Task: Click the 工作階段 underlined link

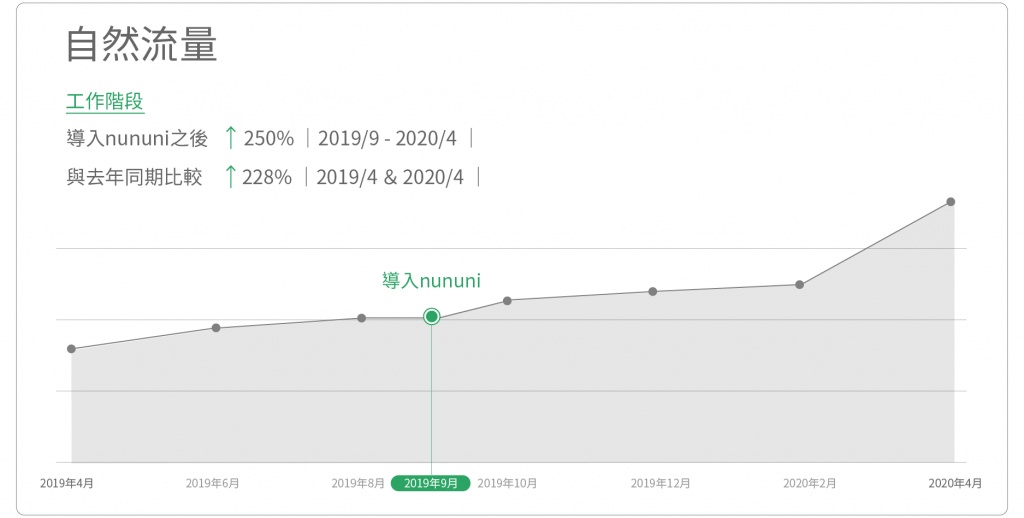Action: point(105,102)
